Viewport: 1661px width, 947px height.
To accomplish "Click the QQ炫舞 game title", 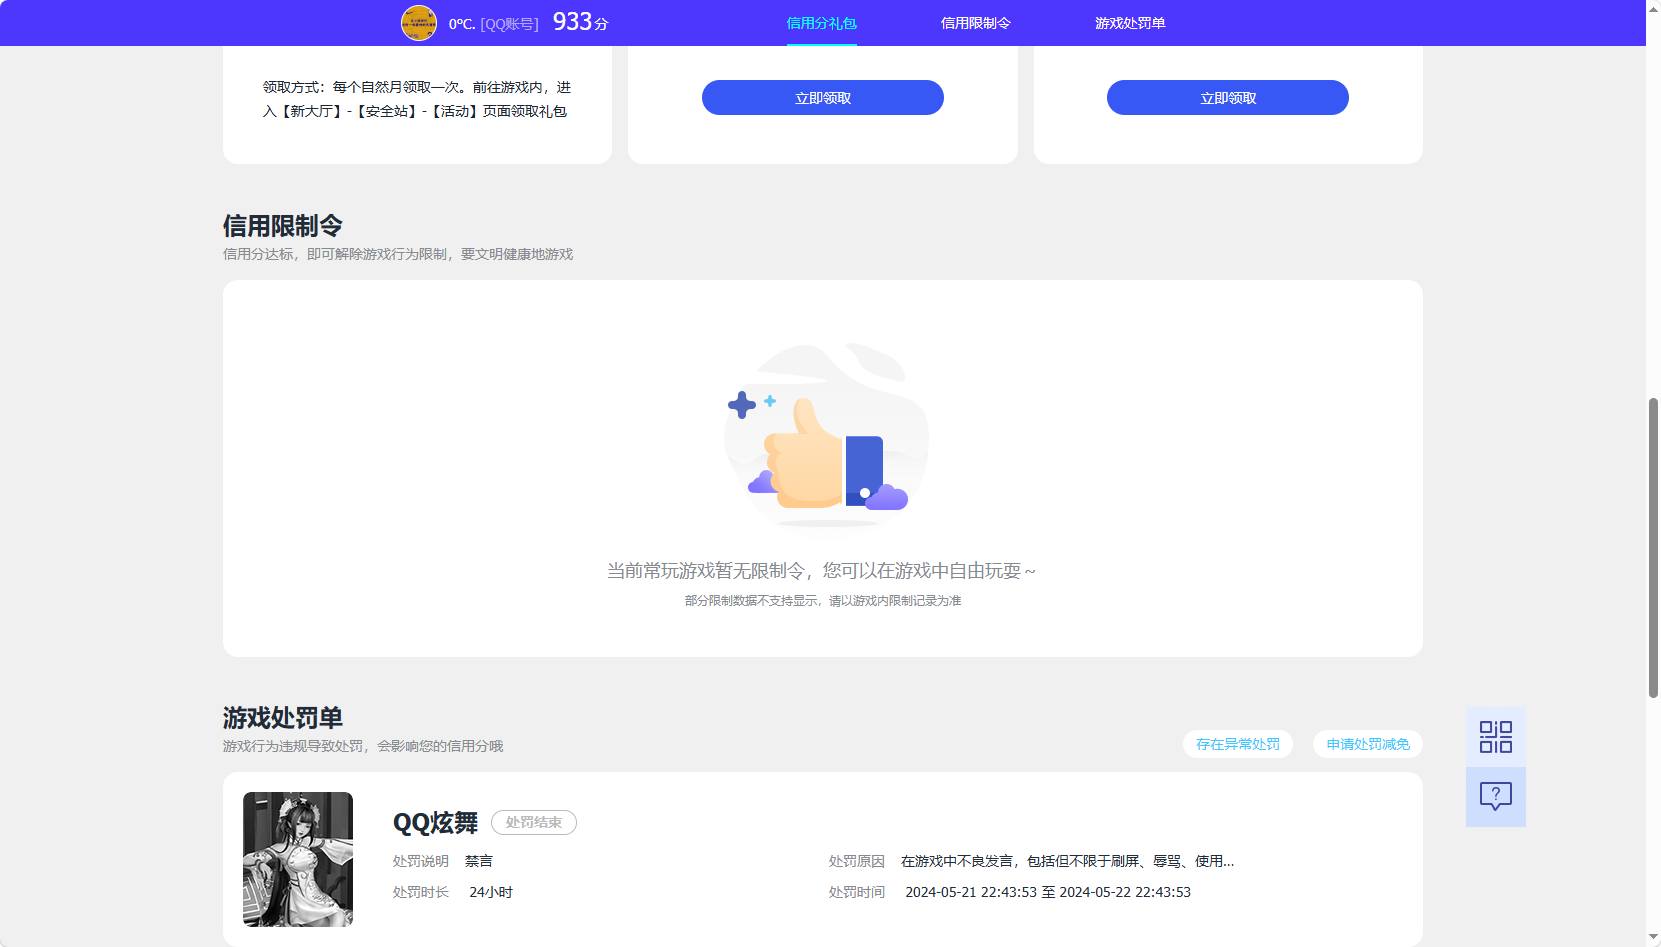I will click(x=435, y=823).
